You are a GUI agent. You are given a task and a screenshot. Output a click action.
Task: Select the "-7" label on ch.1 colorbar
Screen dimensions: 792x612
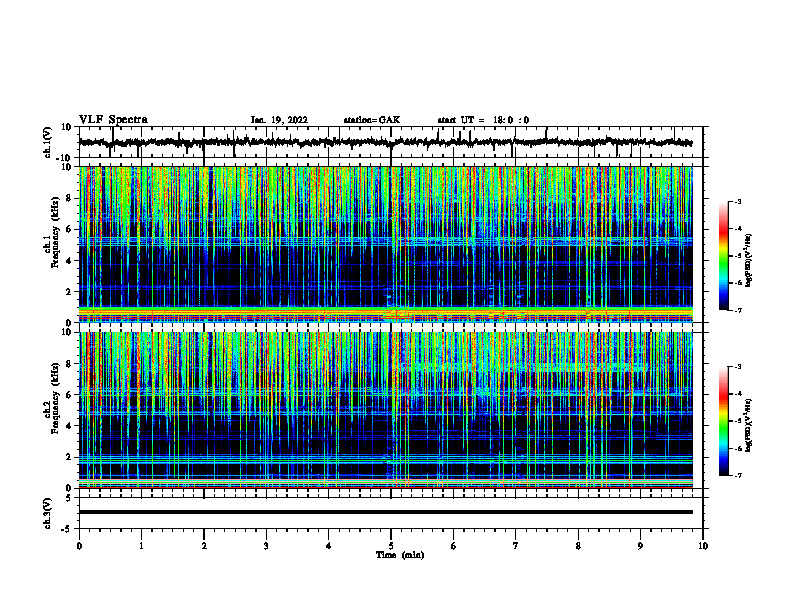pos(737,310)
